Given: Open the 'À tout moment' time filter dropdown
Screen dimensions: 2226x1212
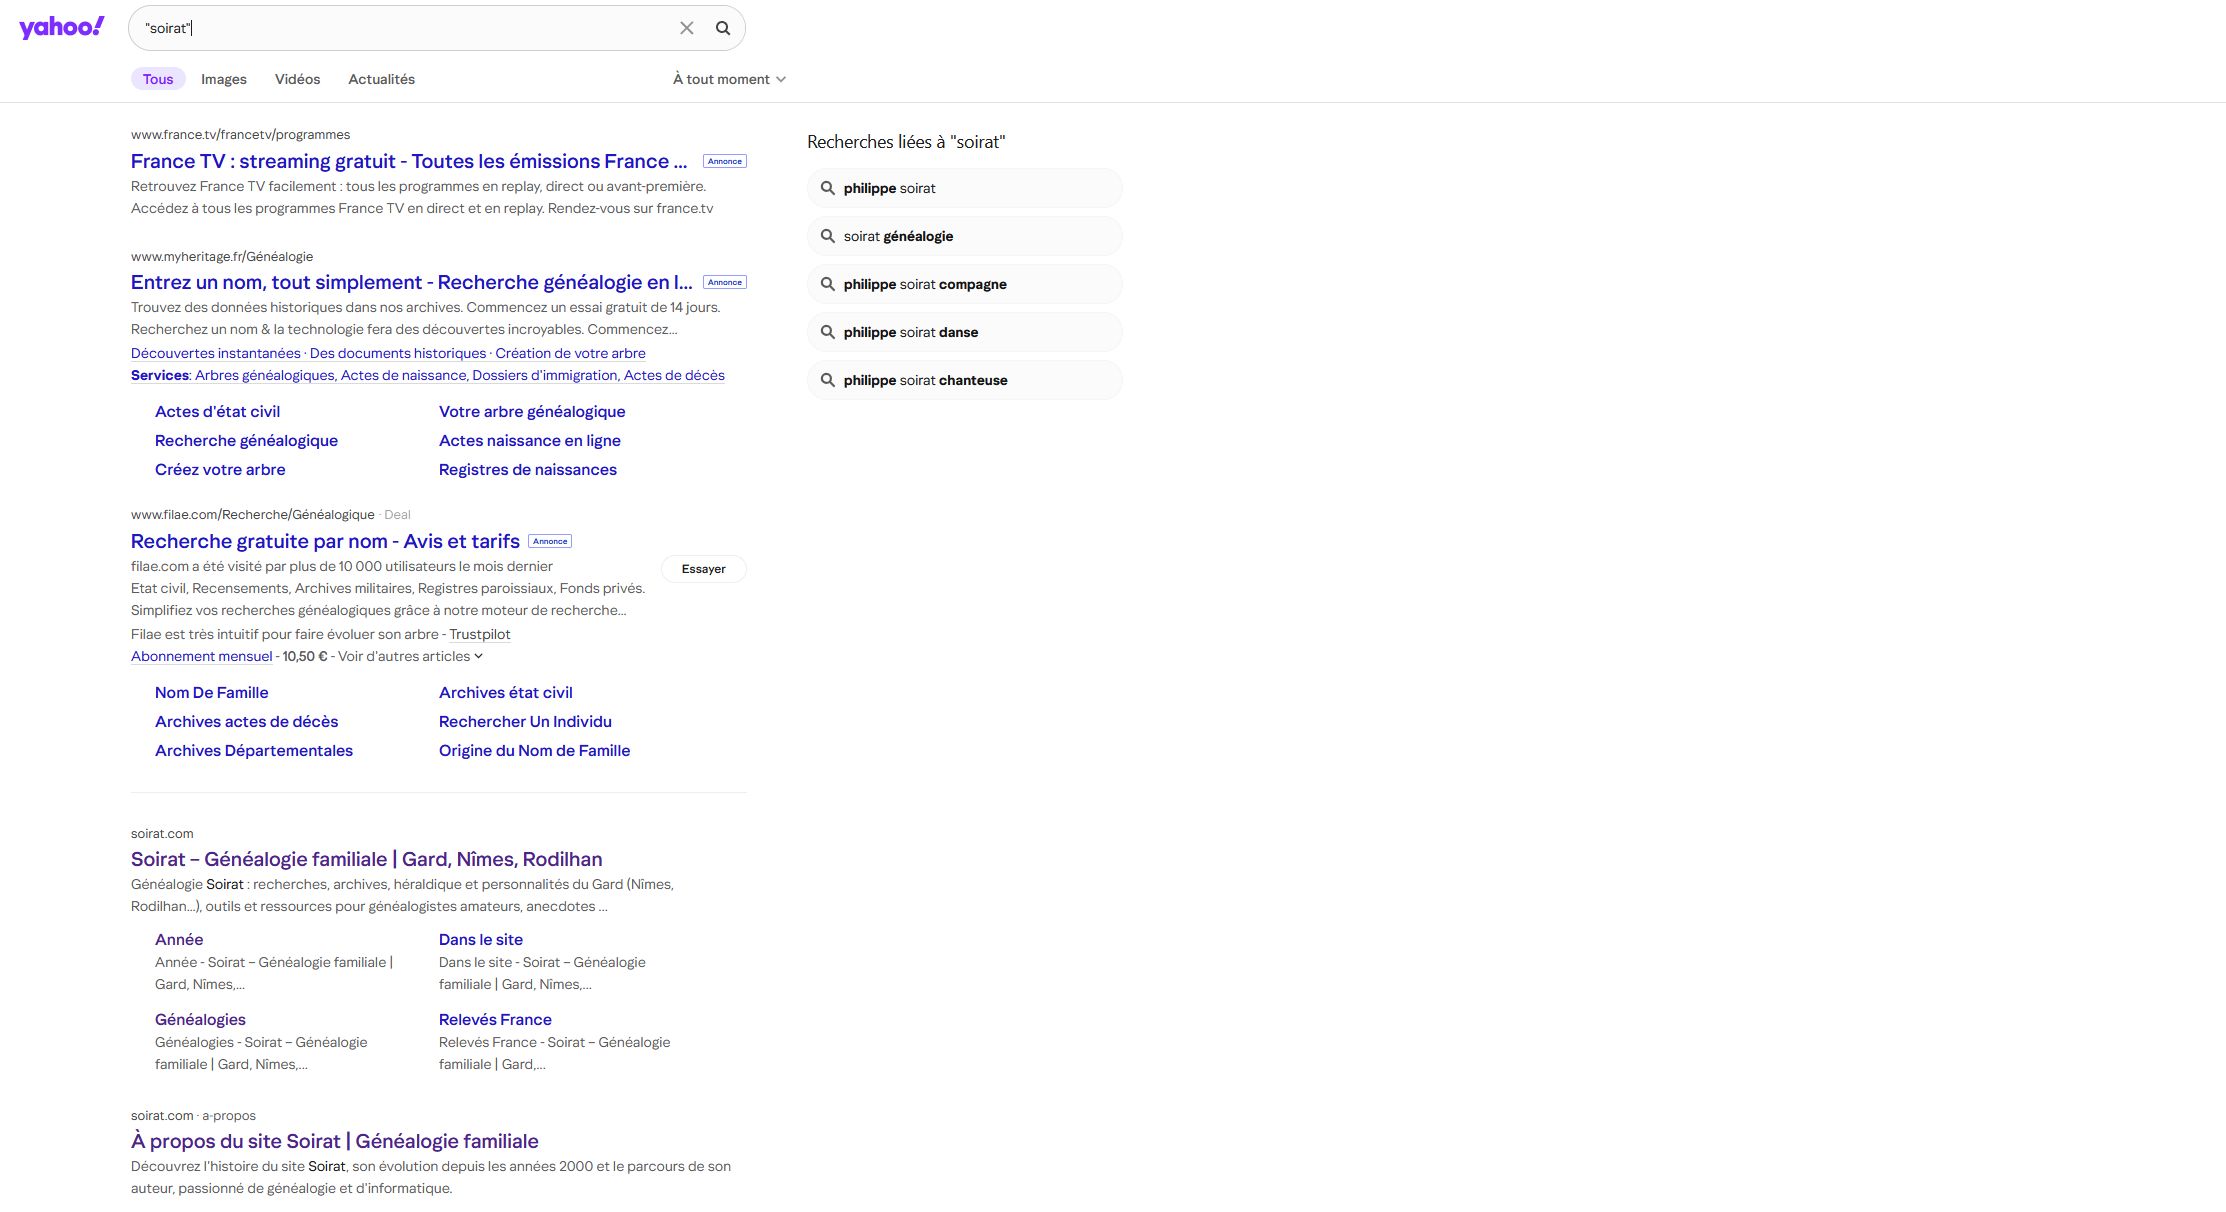Looking at the screenshot, I should click(729, 79).
